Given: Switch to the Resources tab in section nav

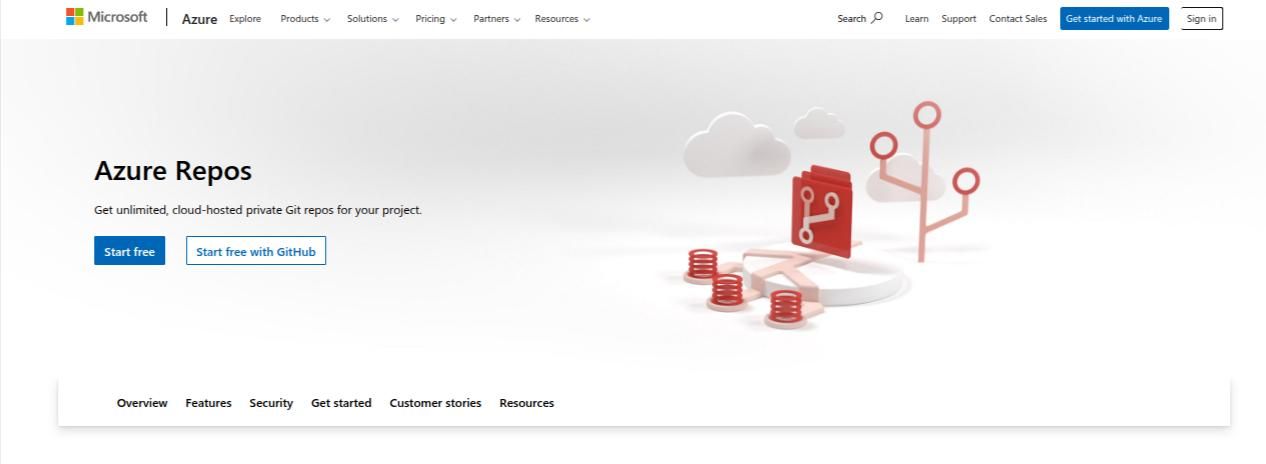Looking at the screenshot, I should point(526,403).
